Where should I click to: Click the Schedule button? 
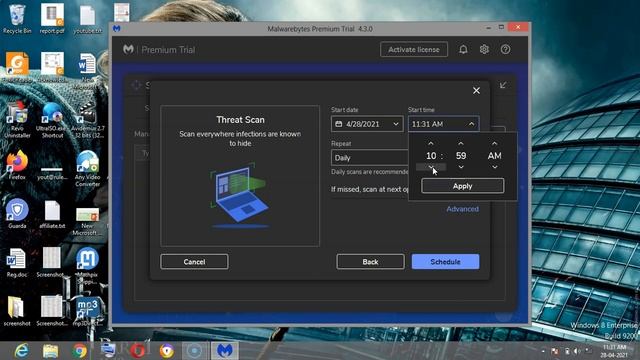(x=445, y=262)
